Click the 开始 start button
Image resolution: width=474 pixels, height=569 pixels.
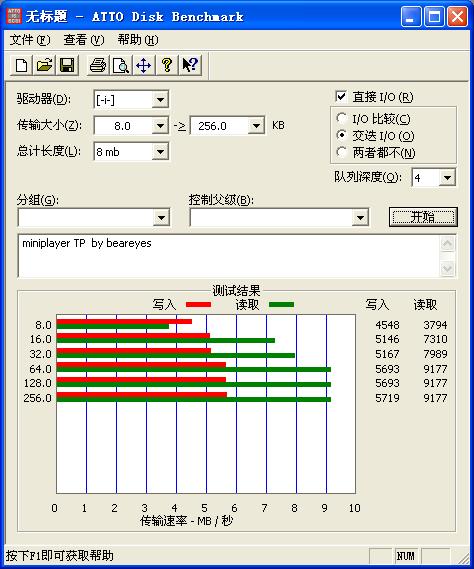tap(423, 217)
